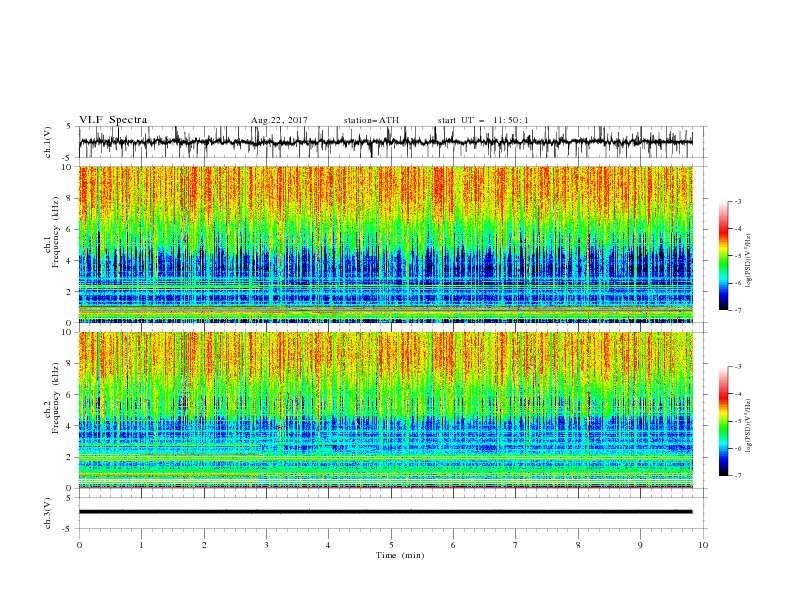Select the log(PSD) label beside ch.2 color bar
Image resolution: width=792 pixels, height=612 pixels.
748,425
